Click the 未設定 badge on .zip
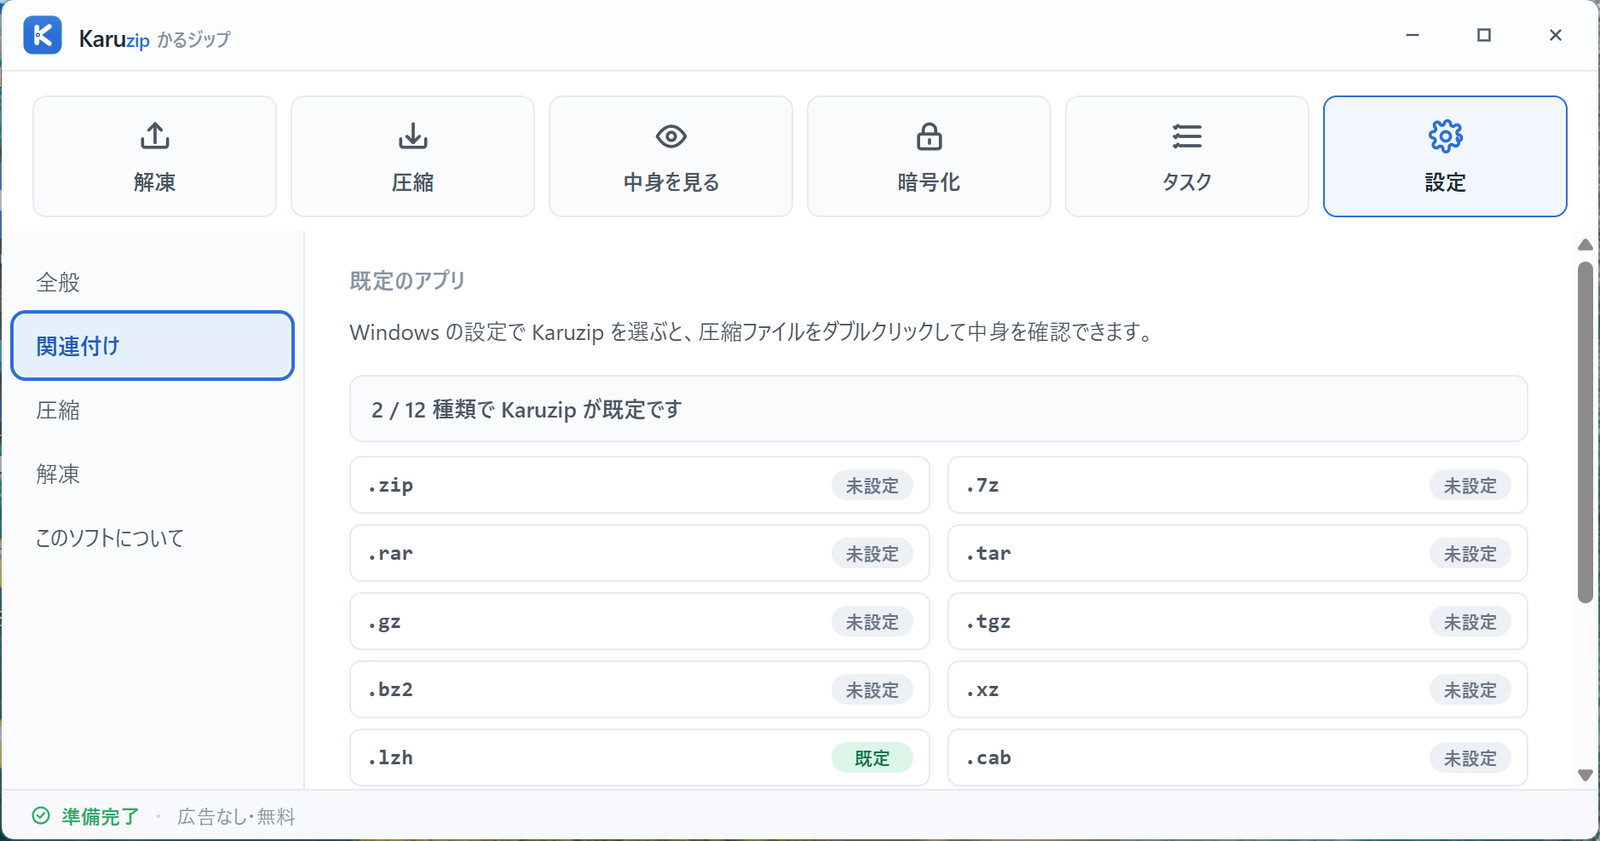Image resolution: width=1600 pixels, height=841 pixels. click(x=872, y=486)
